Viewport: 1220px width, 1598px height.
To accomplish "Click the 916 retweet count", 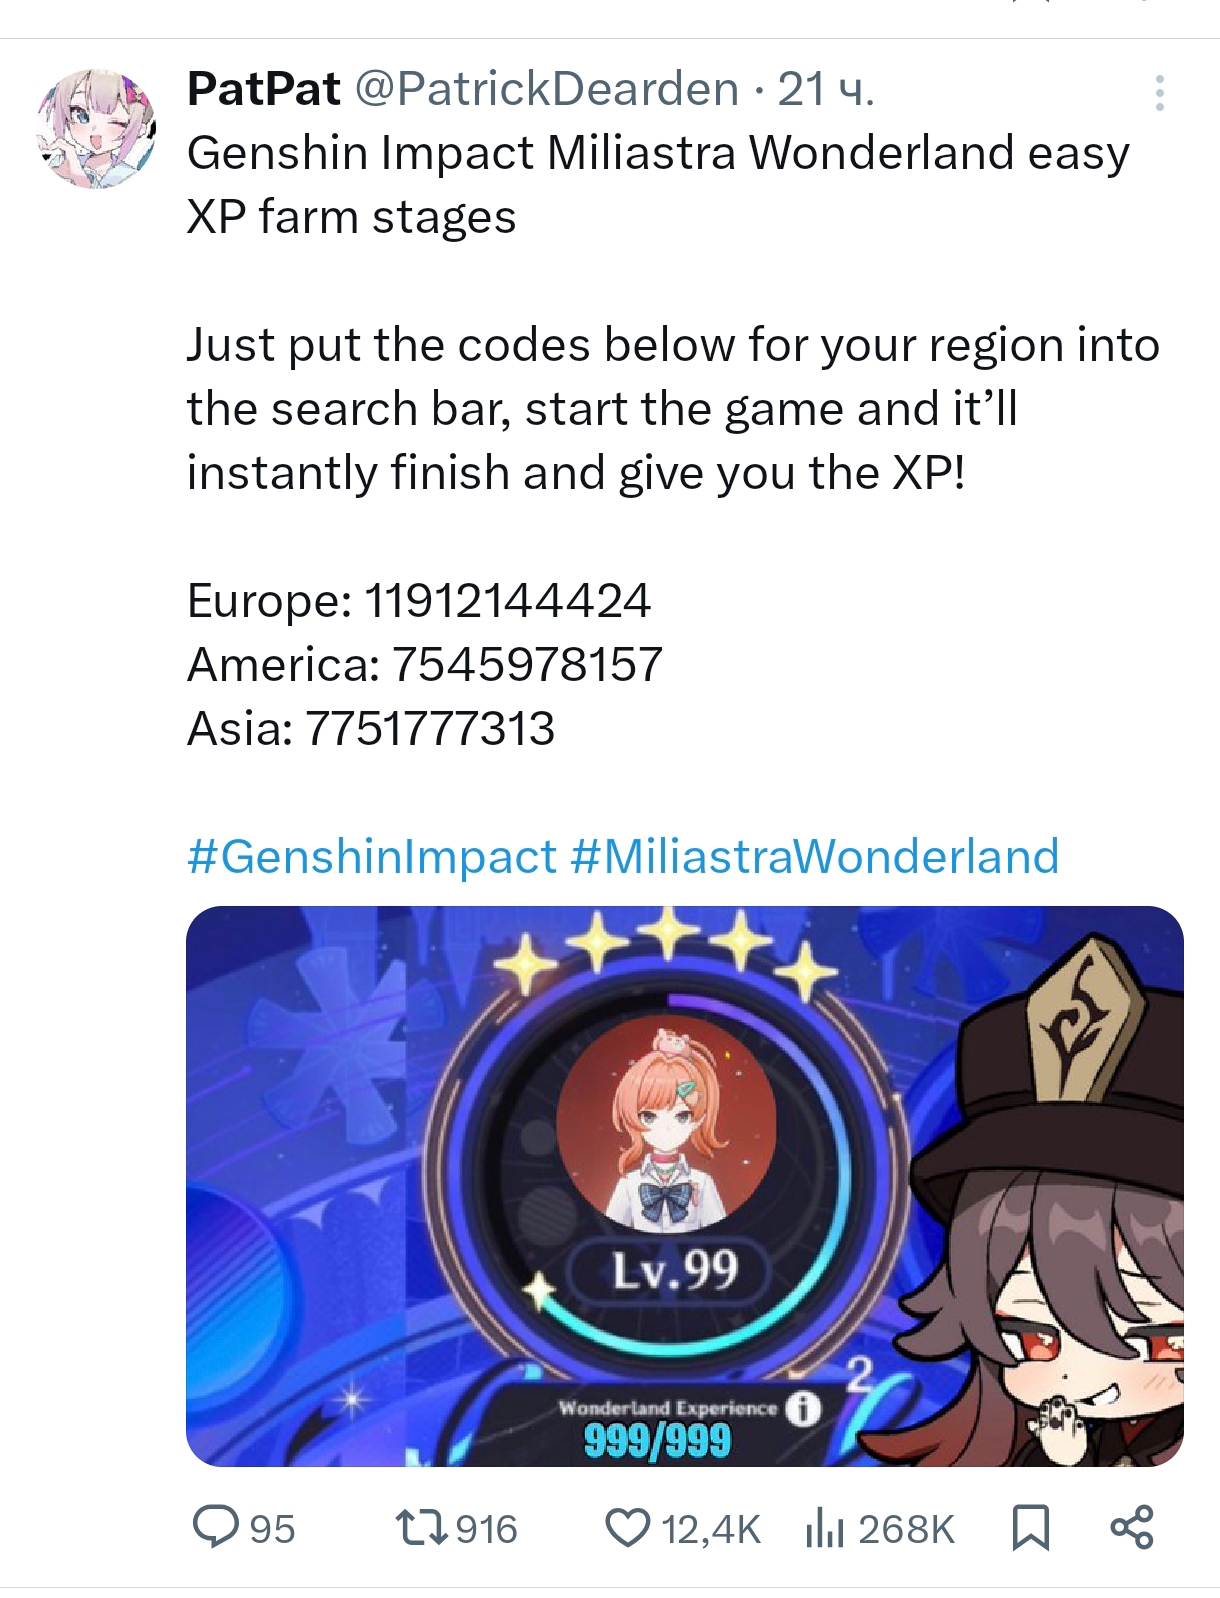I will tap(486, 1529).
